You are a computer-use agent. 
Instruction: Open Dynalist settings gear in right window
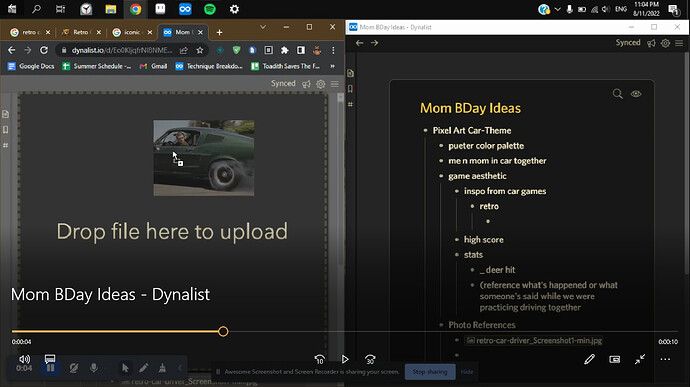click(x=665, y=43)
